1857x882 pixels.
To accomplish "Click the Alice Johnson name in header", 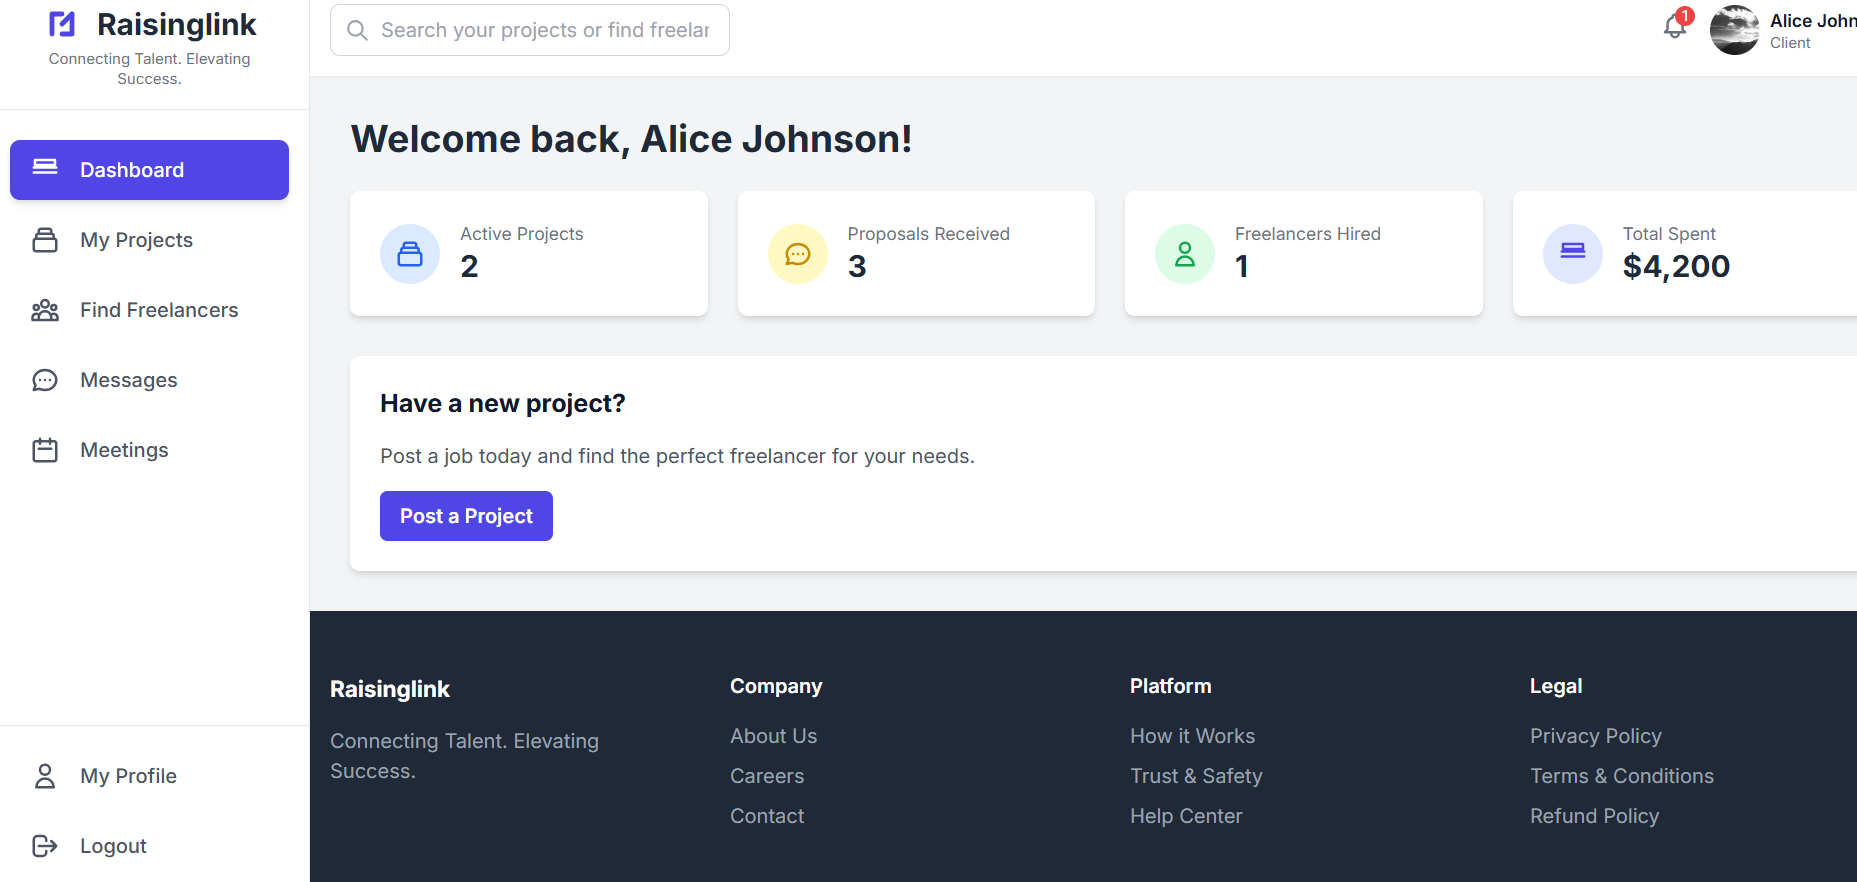I will point(1813,21).
